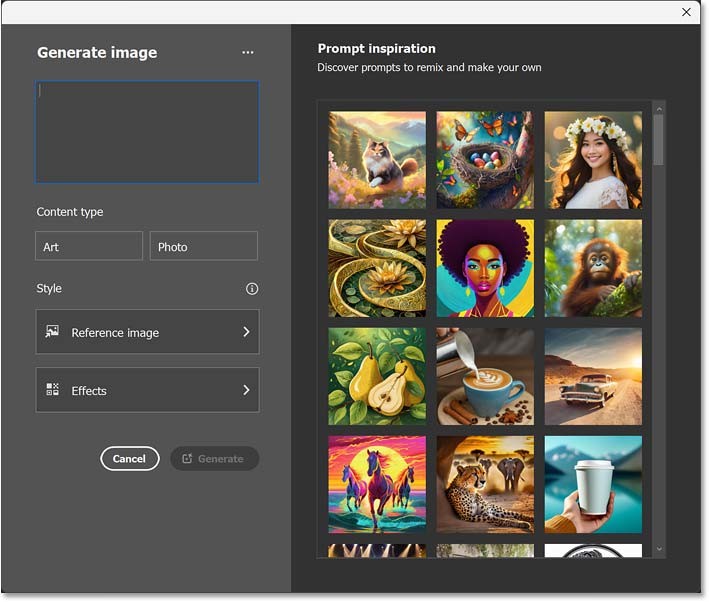Choose the fluffy cat in meadow thumbnail

coord(377,159)
